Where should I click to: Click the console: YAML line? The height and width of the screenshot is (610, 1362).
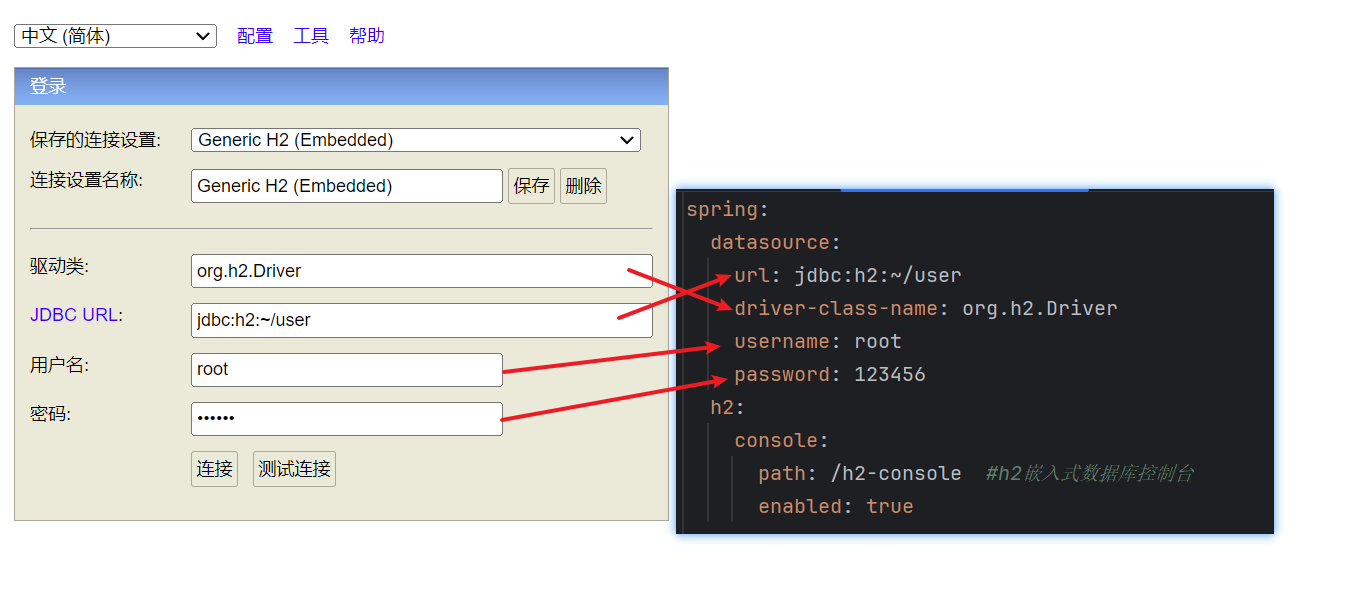click(x=781, y=440)
